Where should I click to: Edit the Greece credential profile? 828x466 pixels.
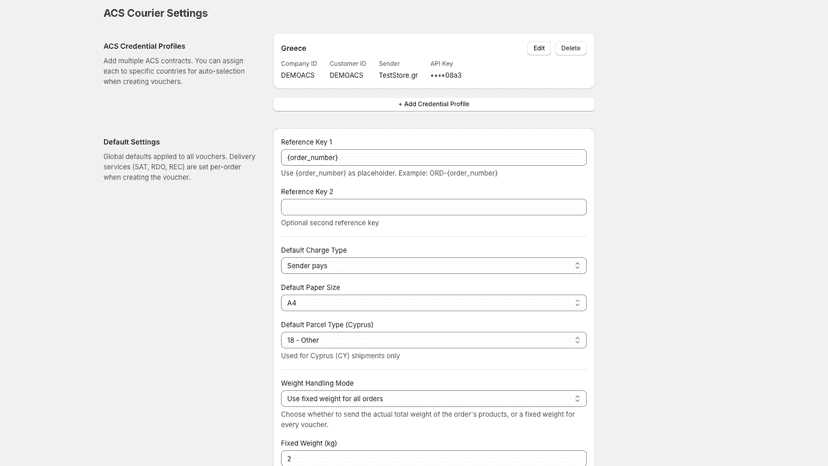point(539,48)
